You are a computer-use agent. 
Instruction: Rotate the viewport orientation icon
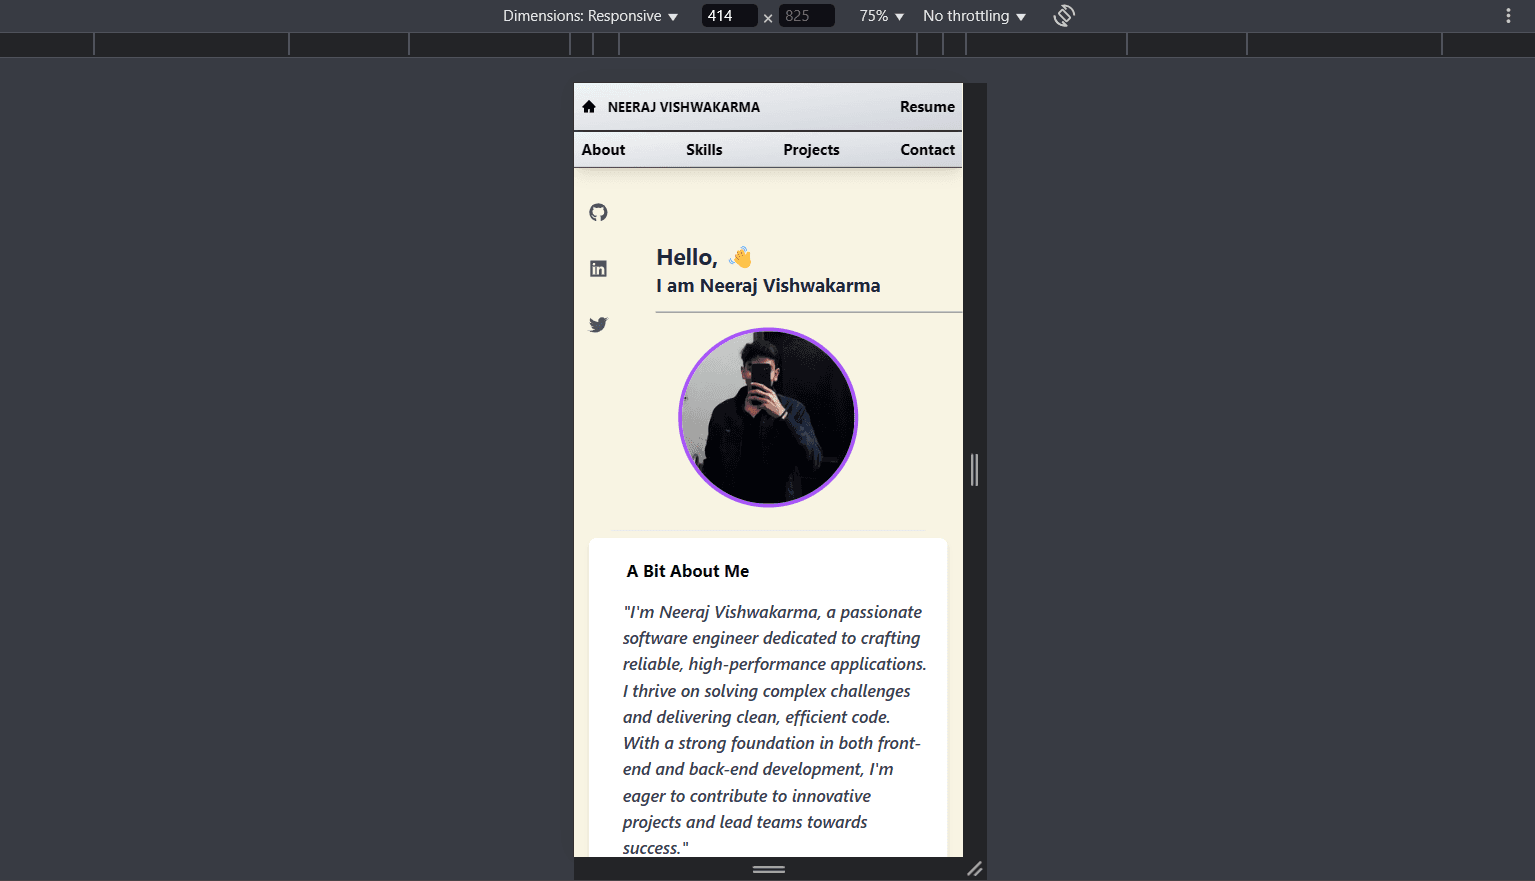point(1063,15)
